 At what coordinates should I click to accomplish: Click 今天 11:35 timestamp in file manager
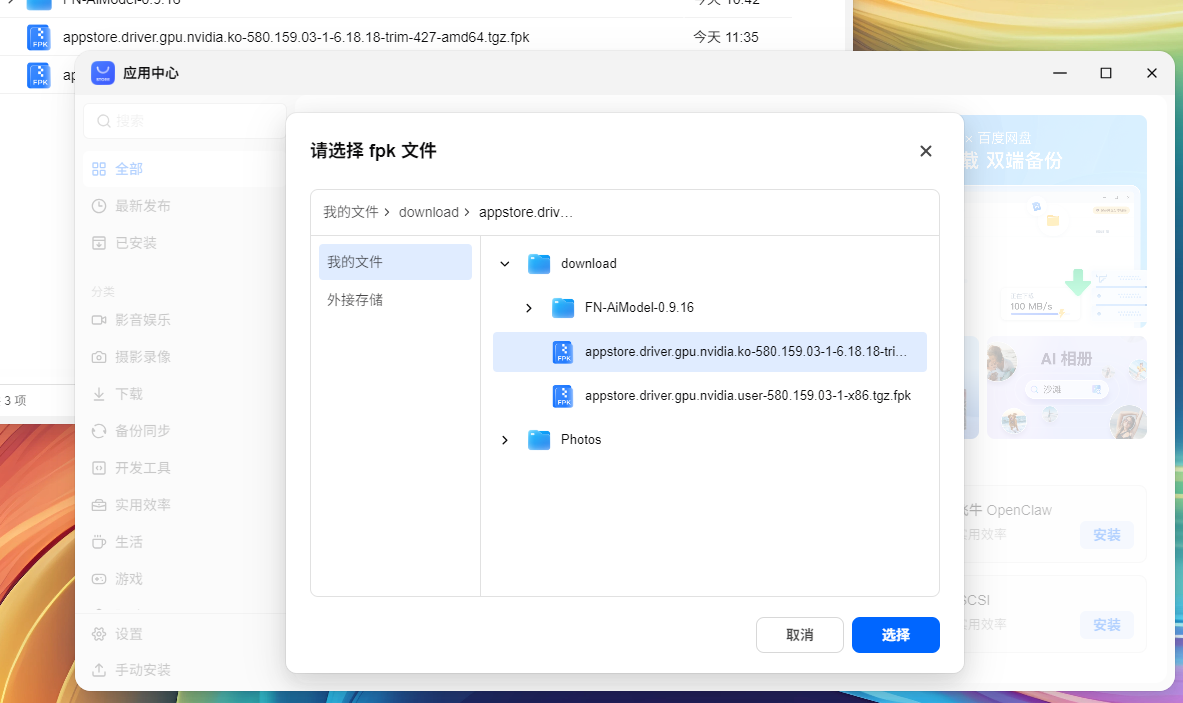pos(726,37)
